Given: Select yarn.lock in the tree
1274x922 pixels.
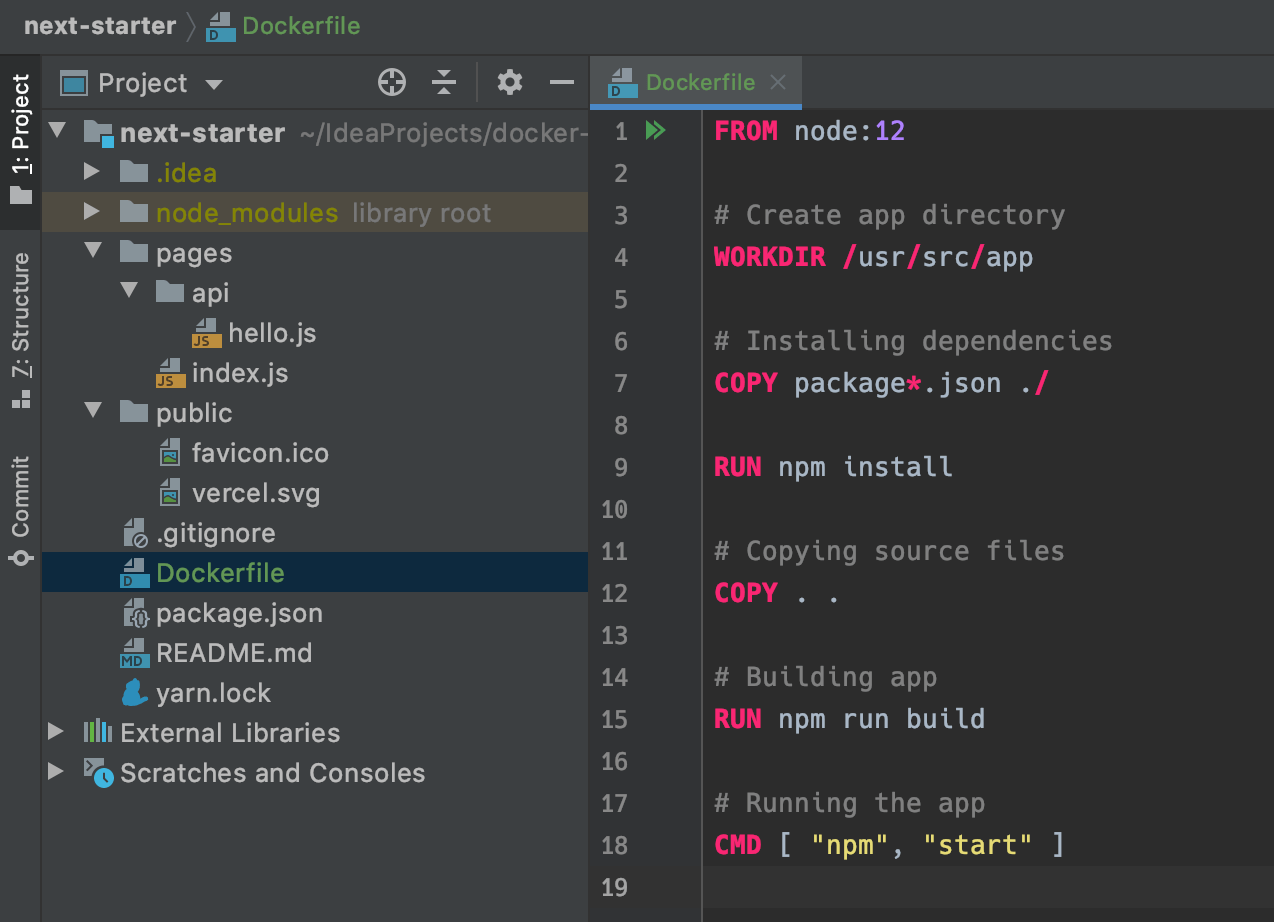Looking at the screenshot, I should pyautogui.click(x=214, y=693).
